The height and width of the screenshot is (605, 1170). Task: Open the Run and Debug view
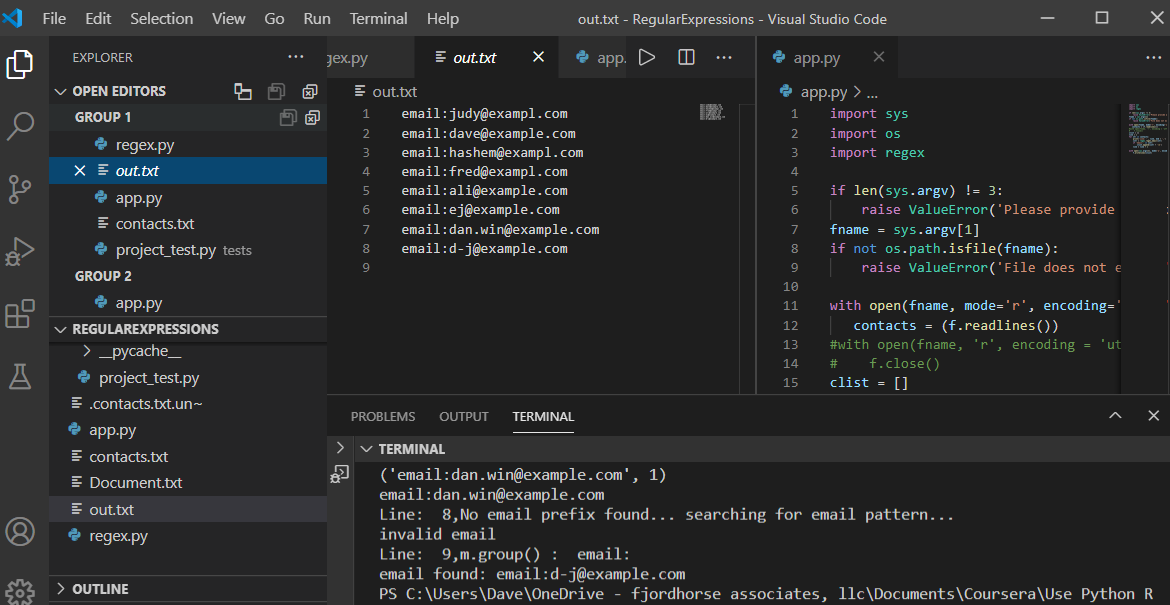20,251
